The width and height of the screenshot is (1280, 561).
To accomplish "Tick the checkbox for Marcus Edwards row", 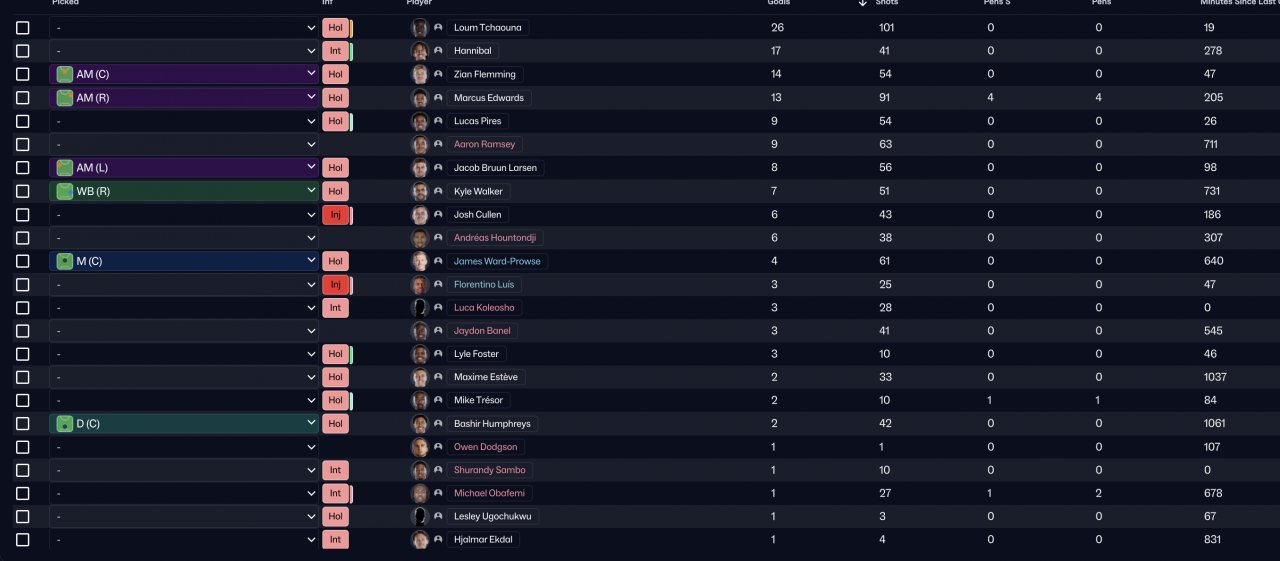I will (23, 98).
